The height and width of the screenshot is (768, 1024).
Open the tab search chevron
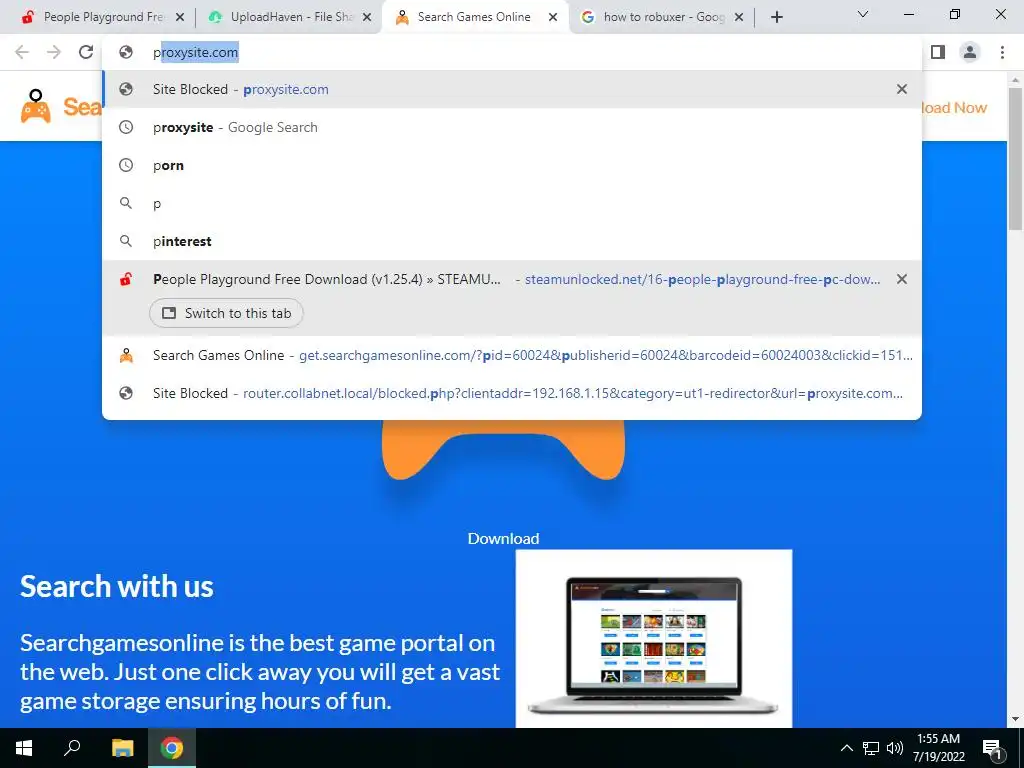[863, 14]
